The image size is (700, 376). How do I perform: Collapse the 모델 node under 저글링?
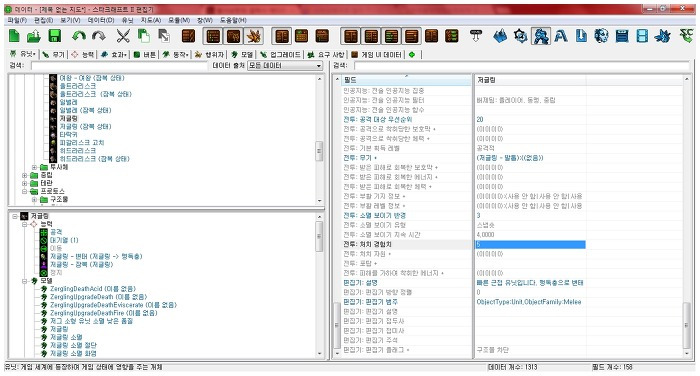pyautogui.click(x=25, y=281)
